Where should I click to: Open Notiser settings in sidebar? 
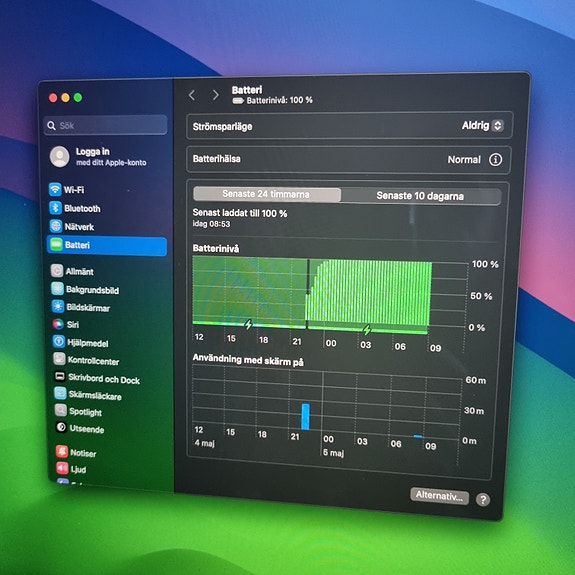pos(76,452)
